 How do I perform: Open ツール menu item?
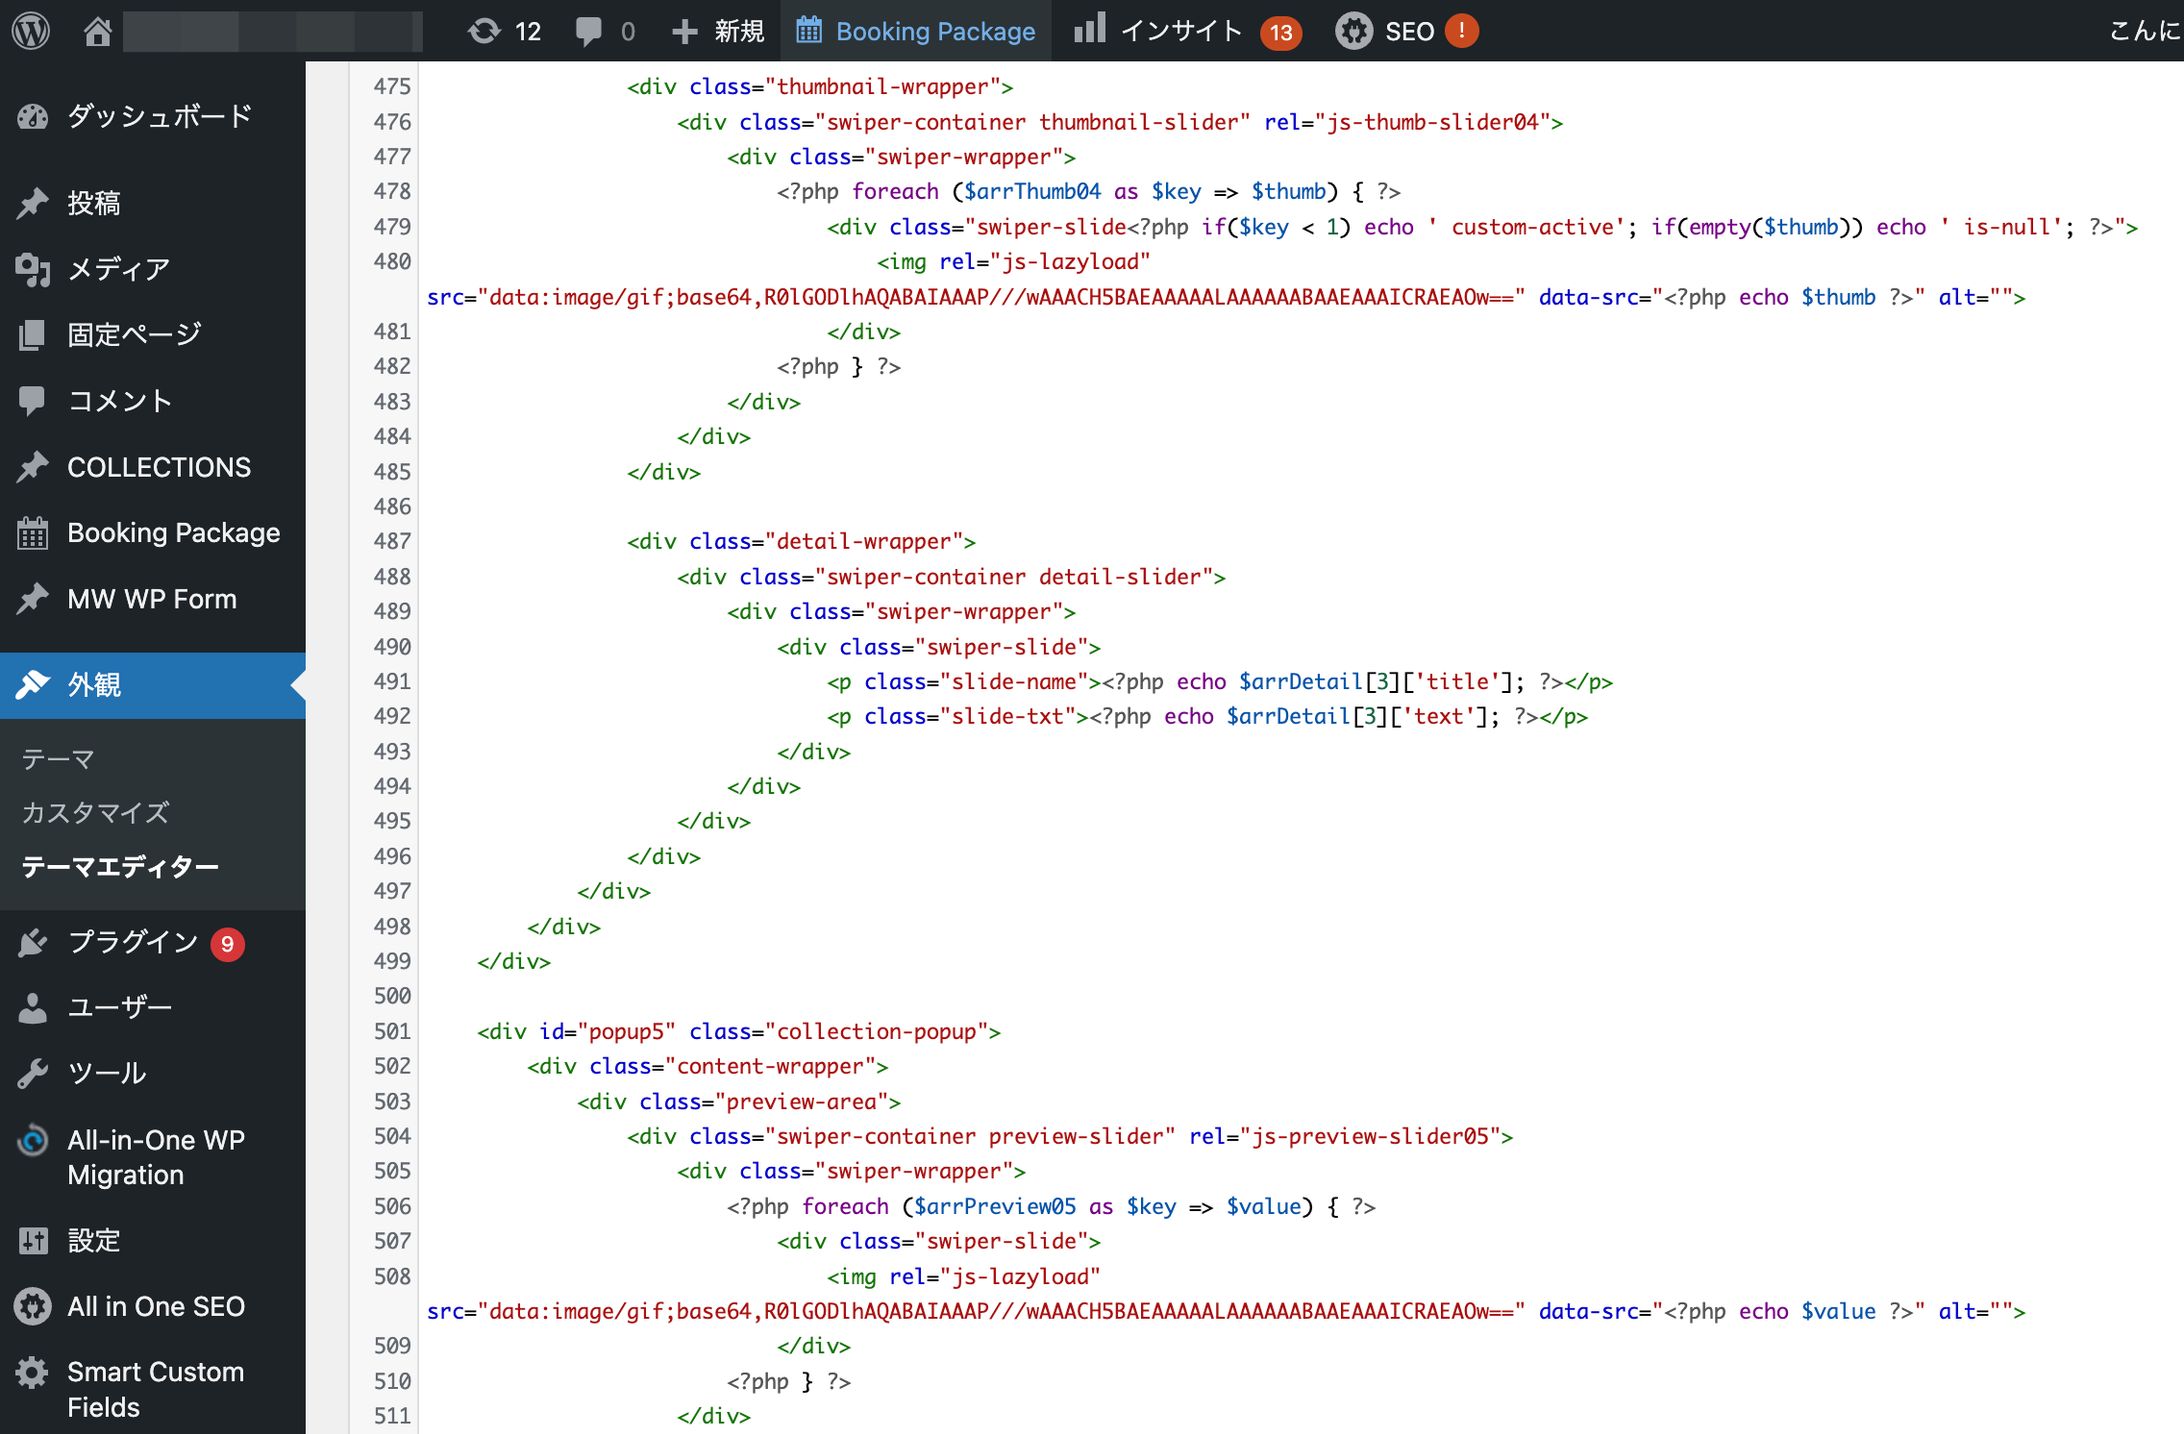coord(107,1073)
